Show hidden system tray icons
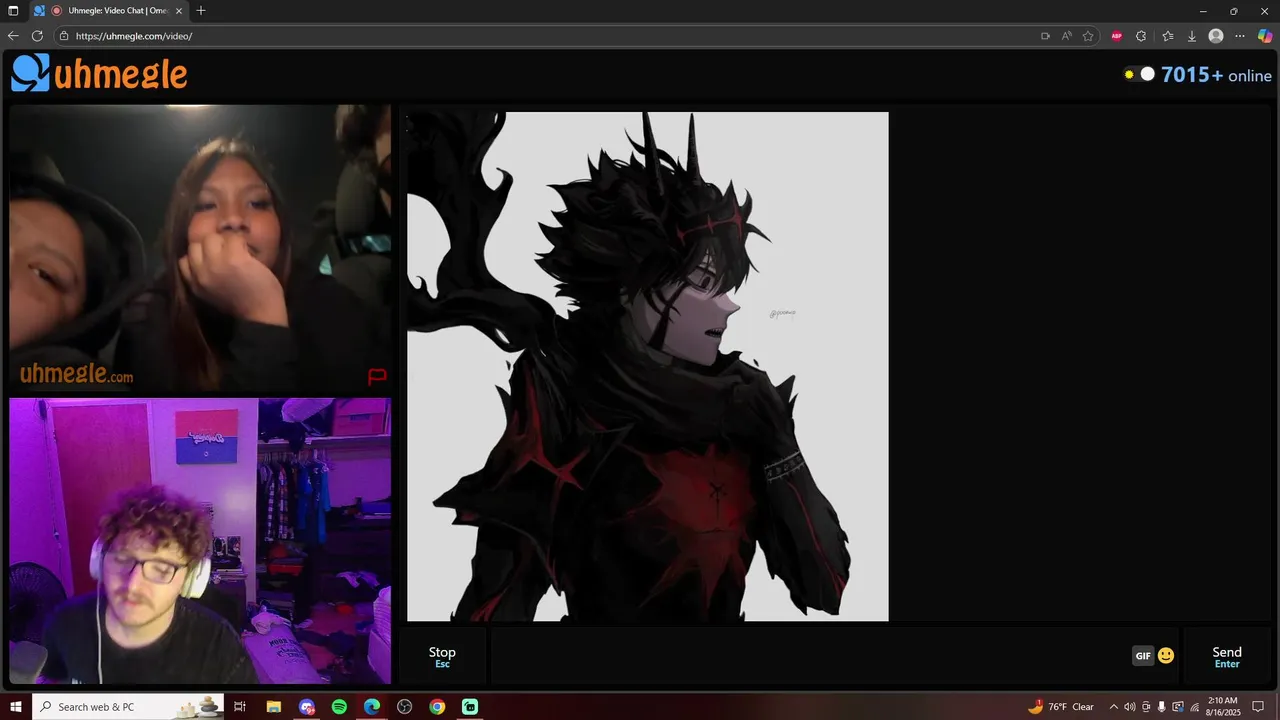This screenshot has height=720, width=1280. point(1114,707)
